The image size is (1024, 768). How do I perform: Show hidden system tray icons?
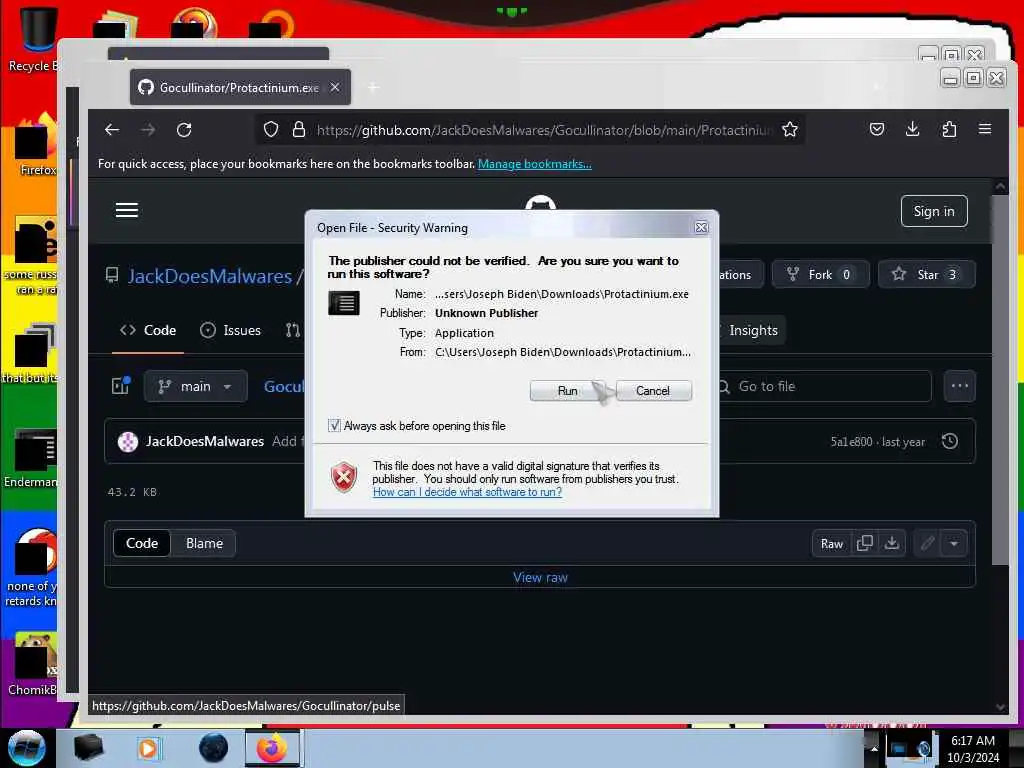pyautogui.click(x=873, y=749)
